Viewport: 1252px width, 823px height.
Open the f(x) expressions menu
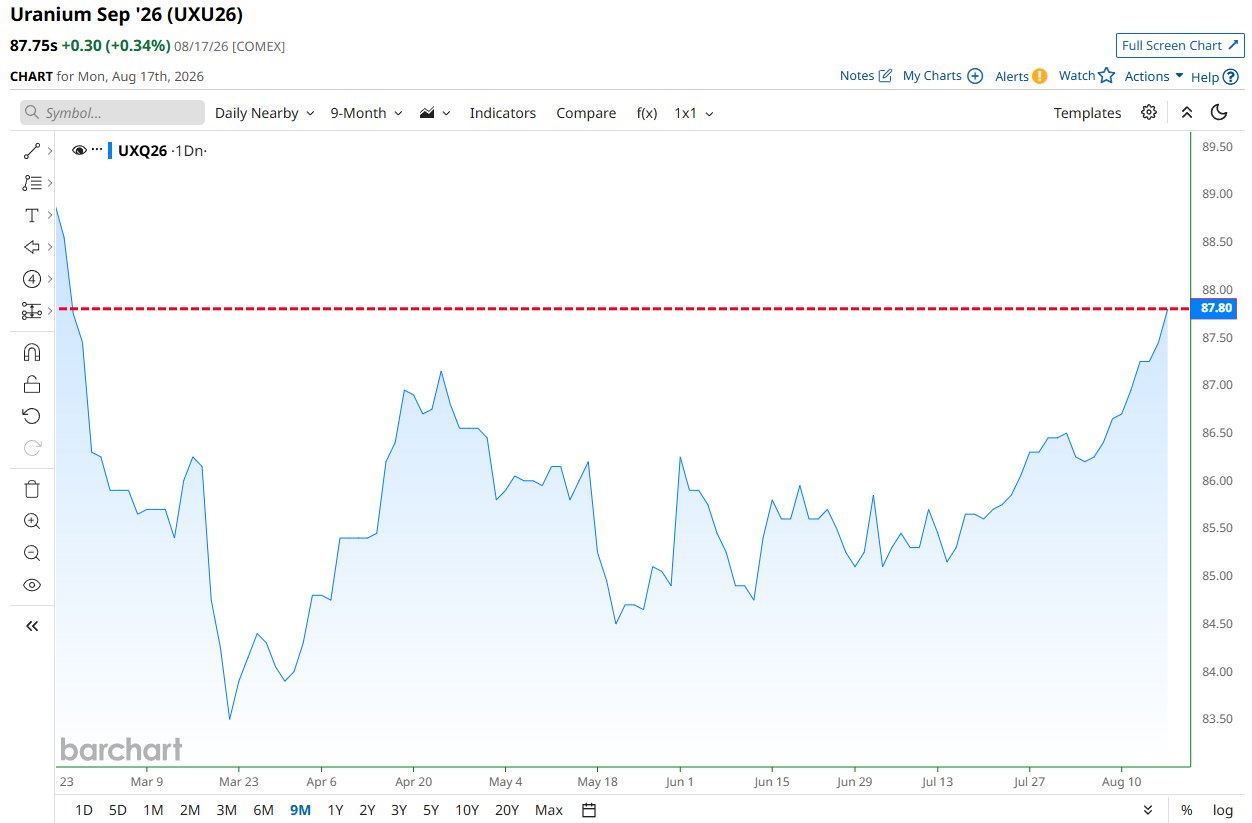647,113
